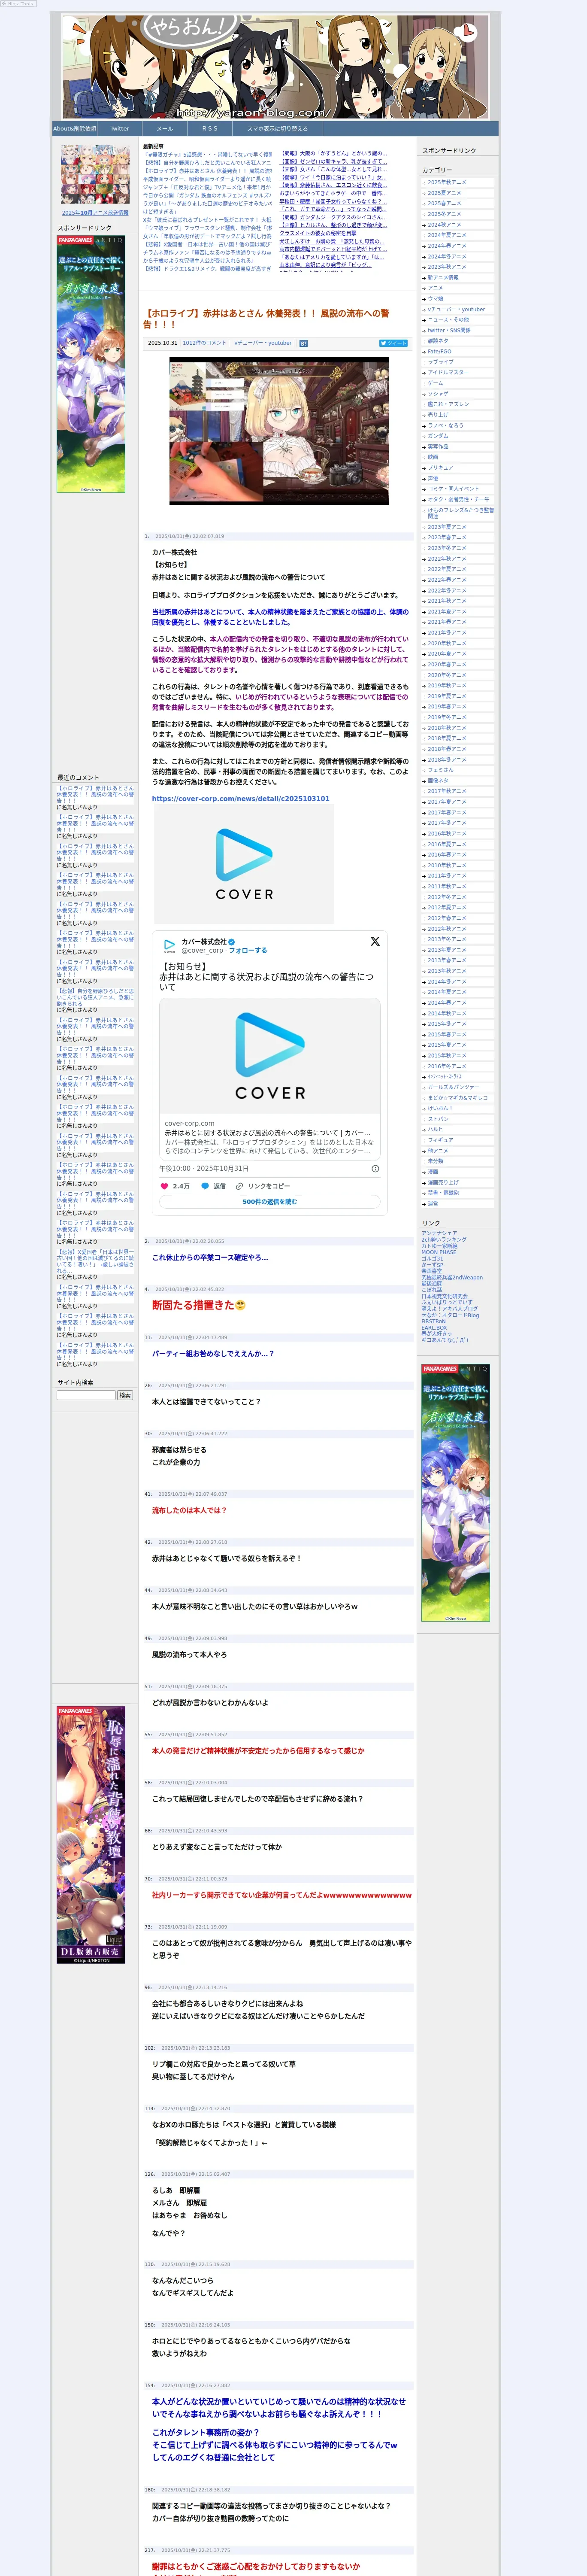
Task: Open the Twitter nav tab
Action: tap(120, 129)
